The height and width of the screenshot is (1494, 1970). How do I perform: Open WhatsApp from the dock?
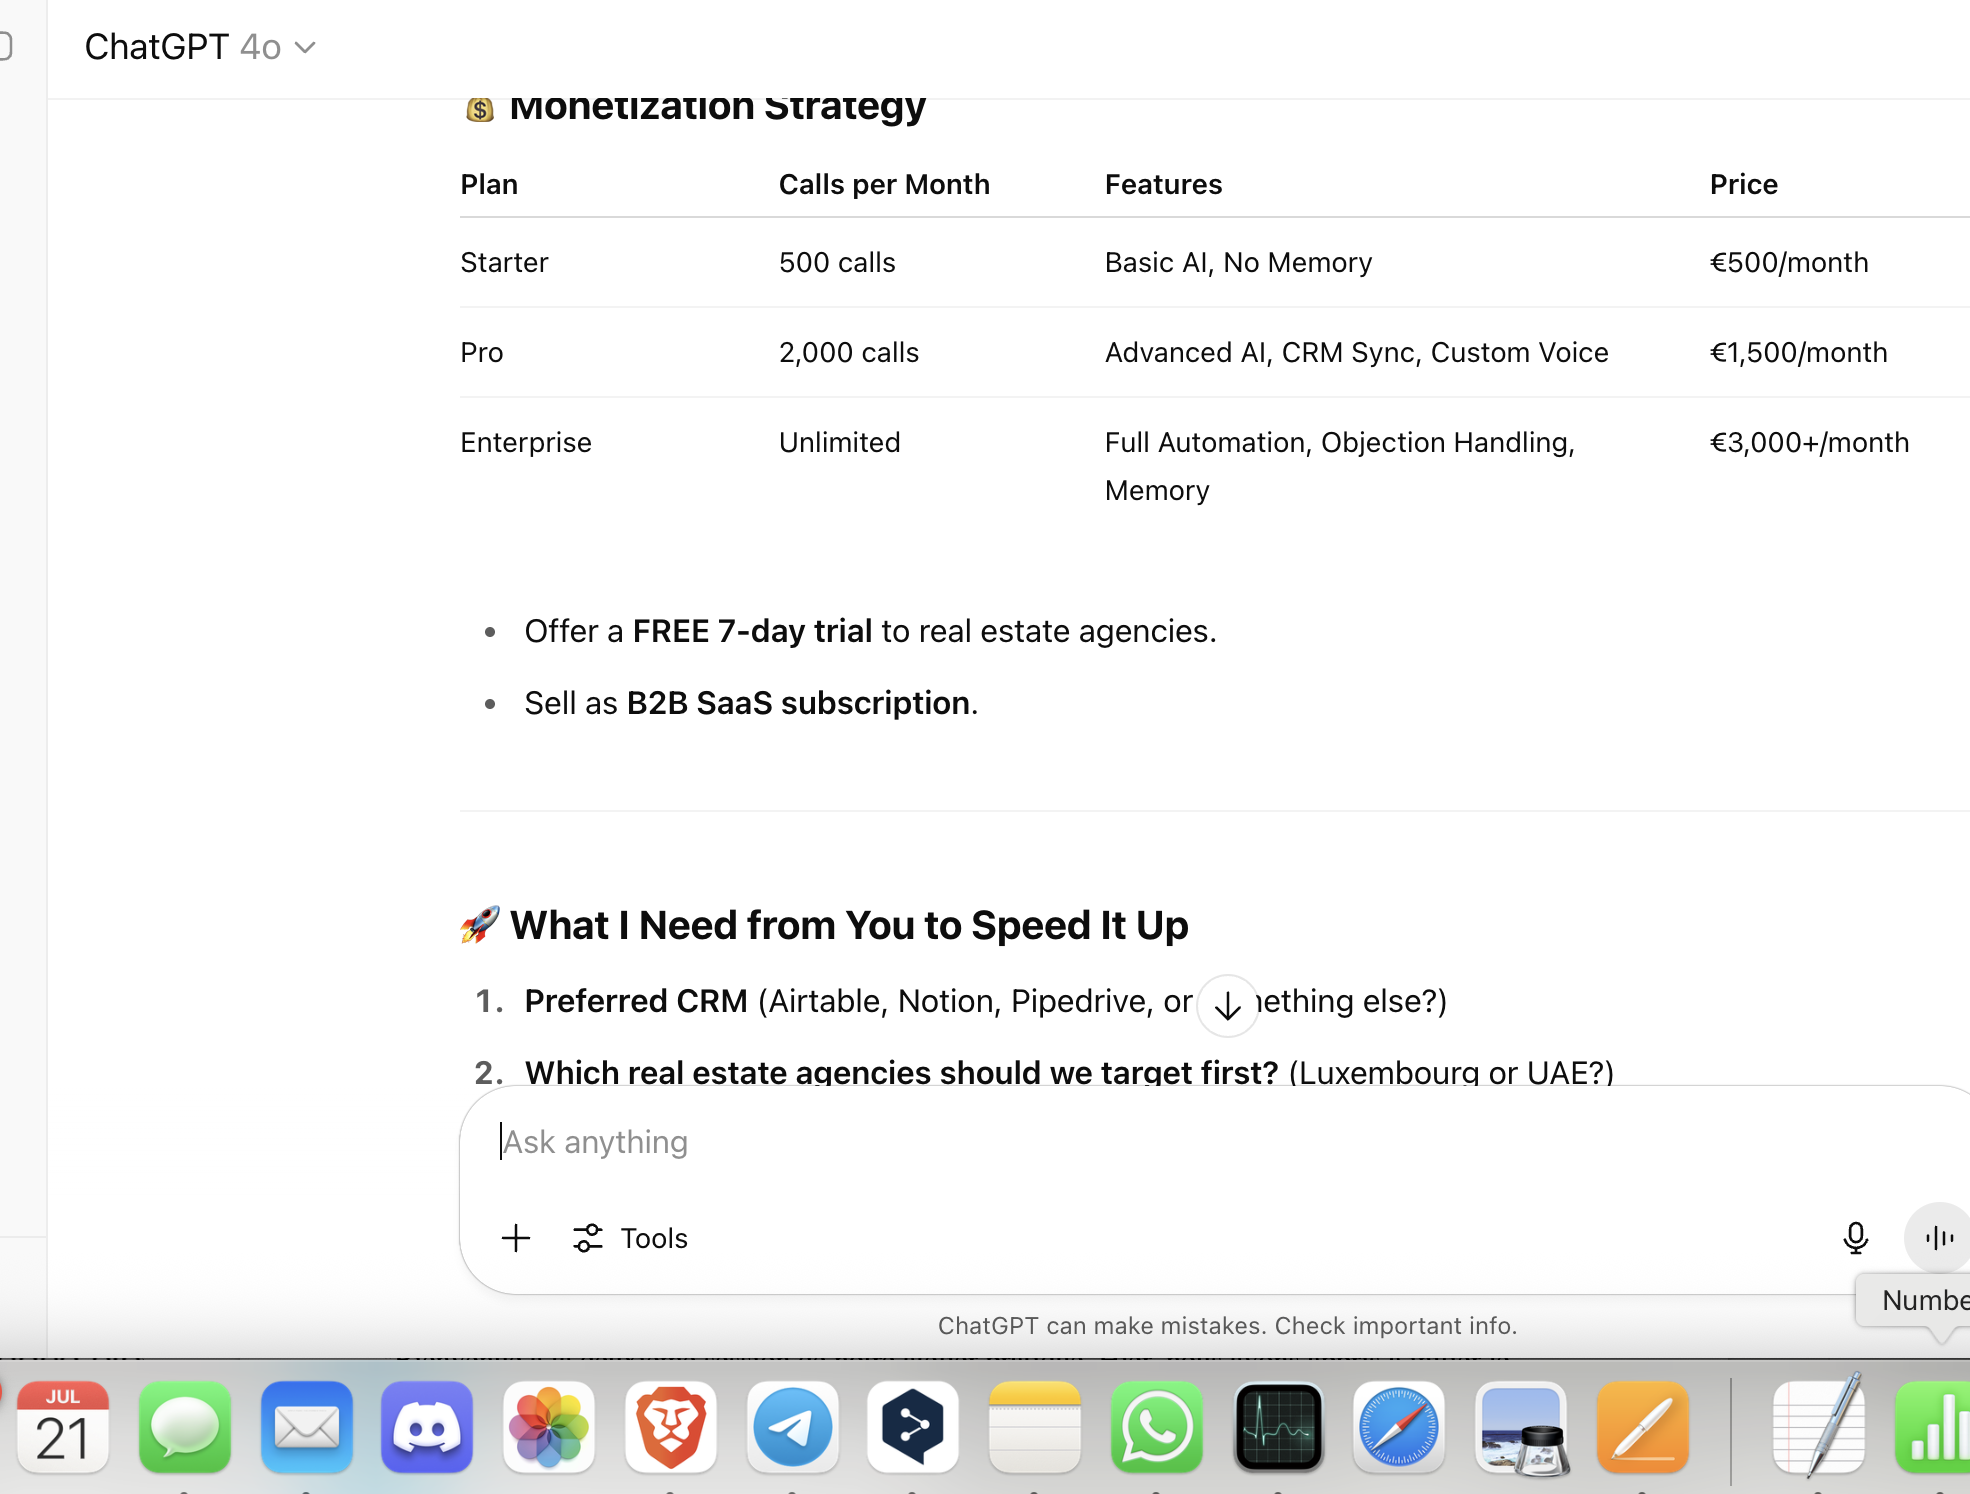(1157, 1427)
